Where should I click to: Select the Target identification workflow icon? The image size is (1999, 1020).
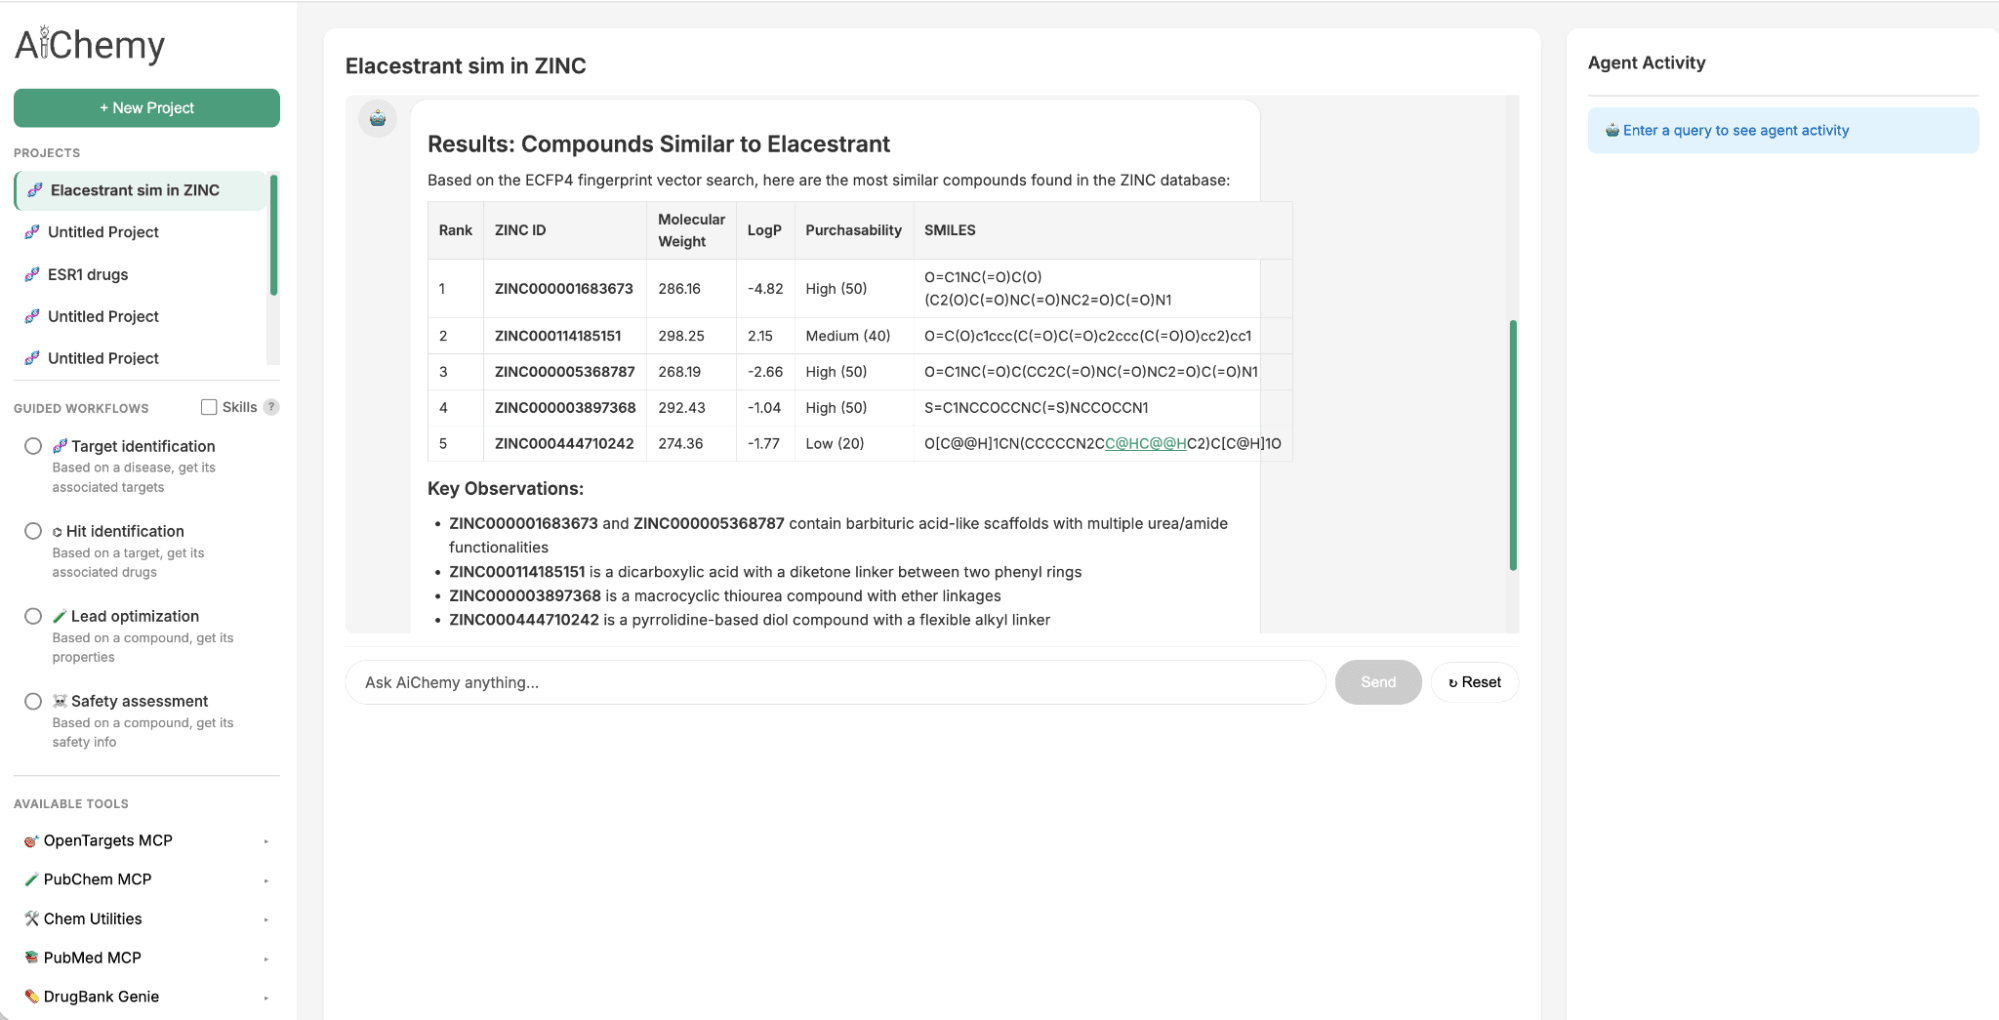59,445
